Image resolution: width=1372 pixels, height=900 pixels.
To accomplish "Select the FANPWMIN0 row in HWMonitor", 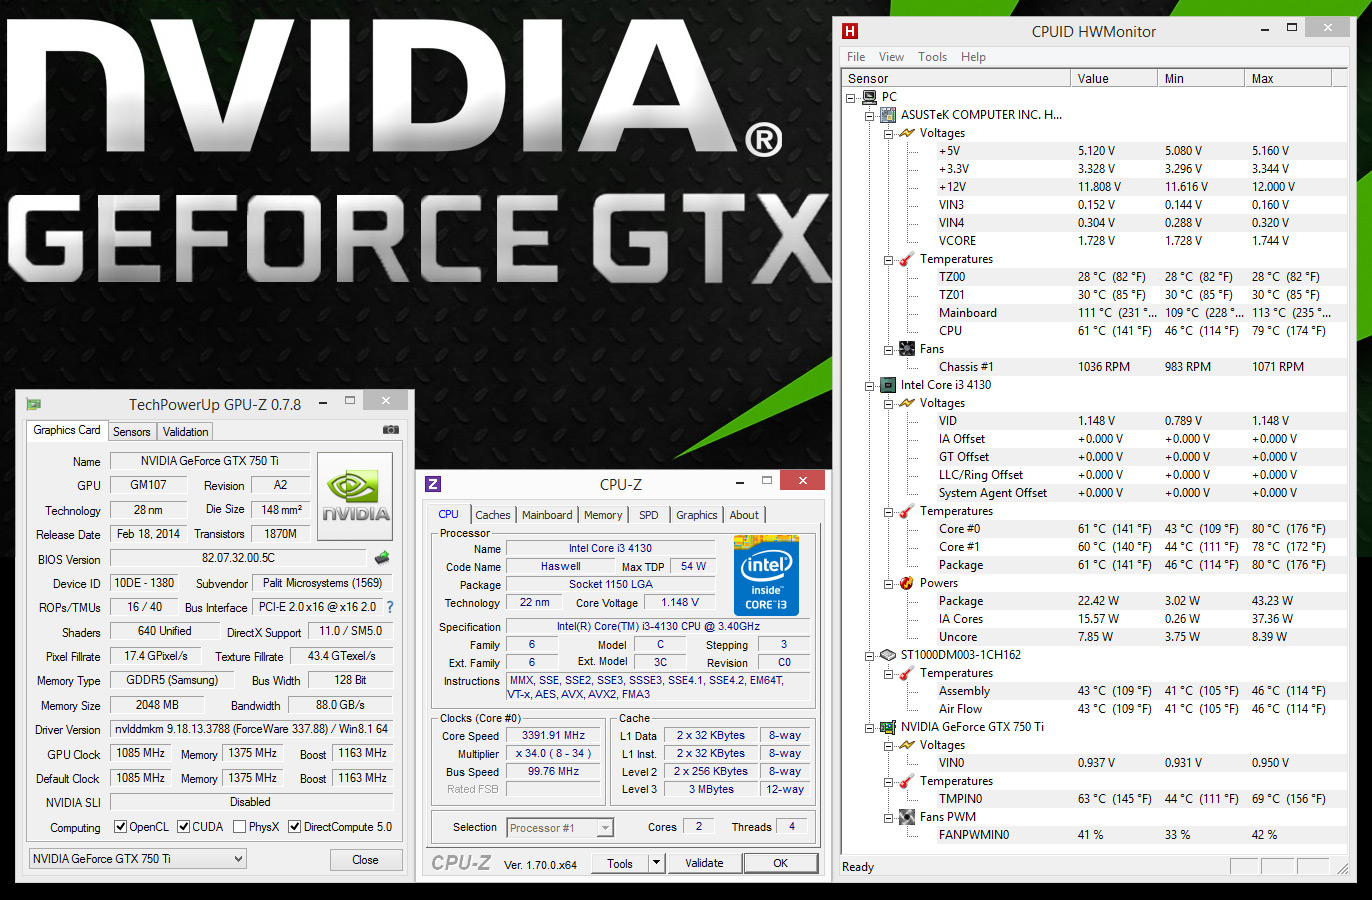I will [x=1095, y=835].
